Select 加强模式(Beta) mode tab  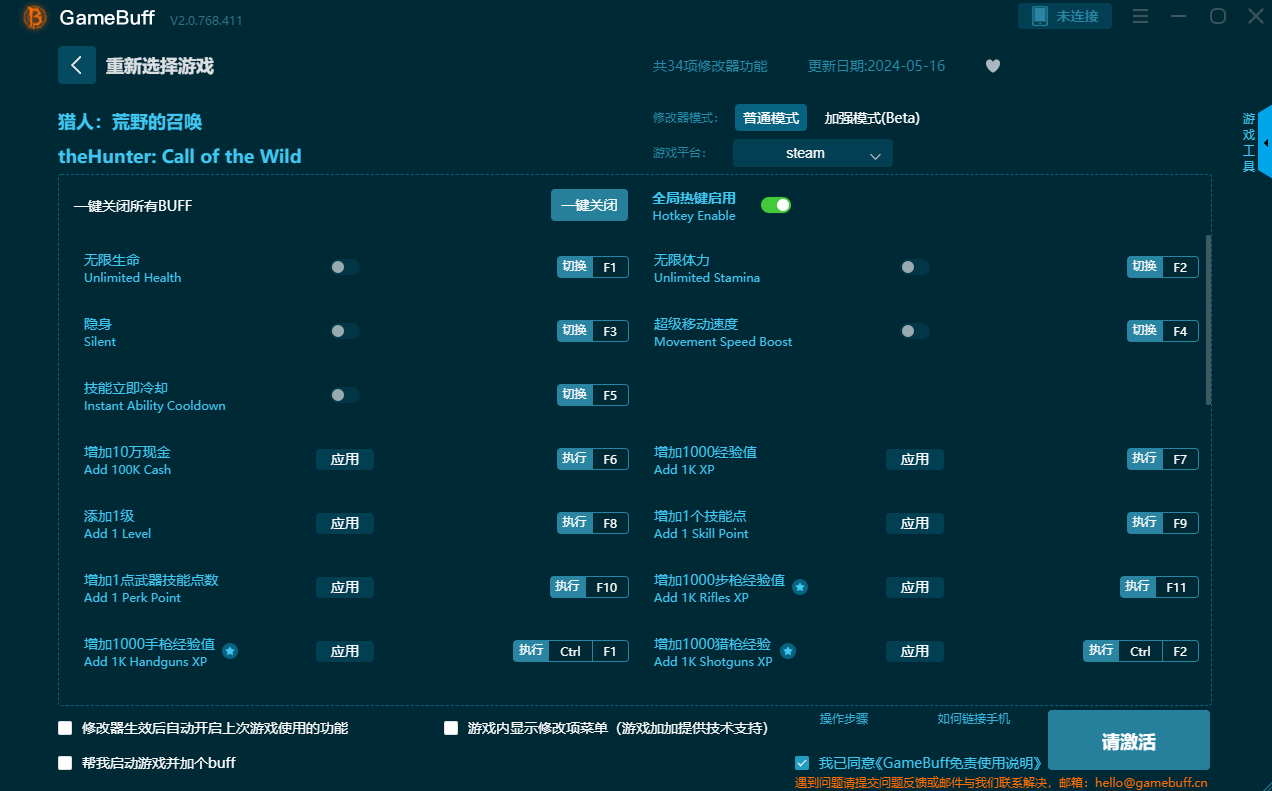872,118
